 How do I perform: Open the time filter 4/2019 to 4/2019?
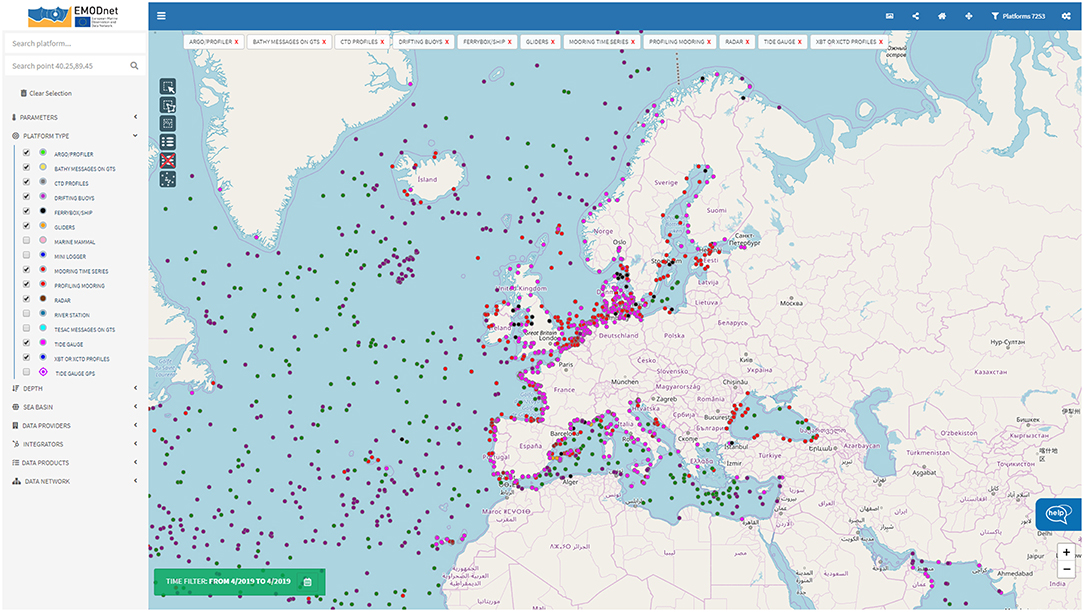tap(239, 582)
